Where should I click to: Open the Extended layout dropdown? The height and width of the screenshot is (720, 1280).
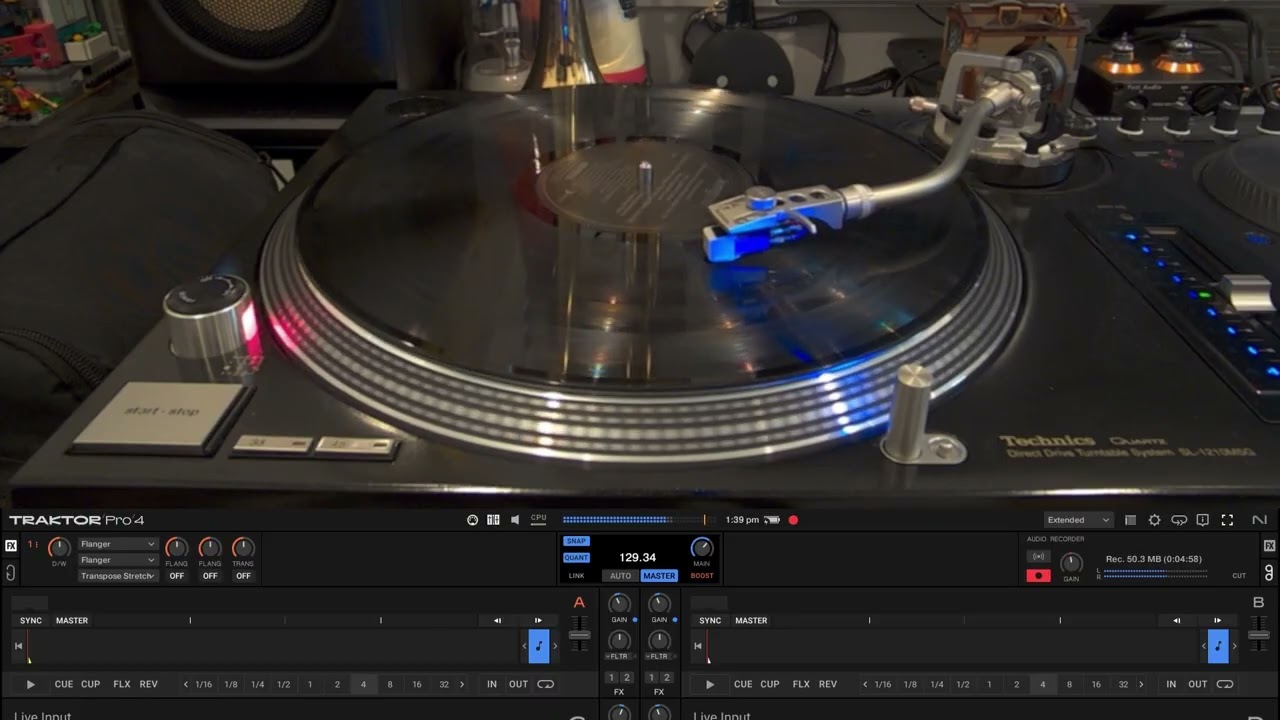(x=1078, y=520)
